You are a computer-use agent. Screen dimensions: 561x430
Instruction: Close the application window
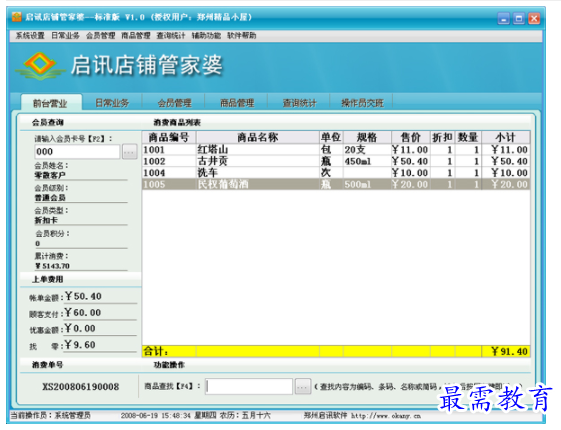tap(534, 18)
